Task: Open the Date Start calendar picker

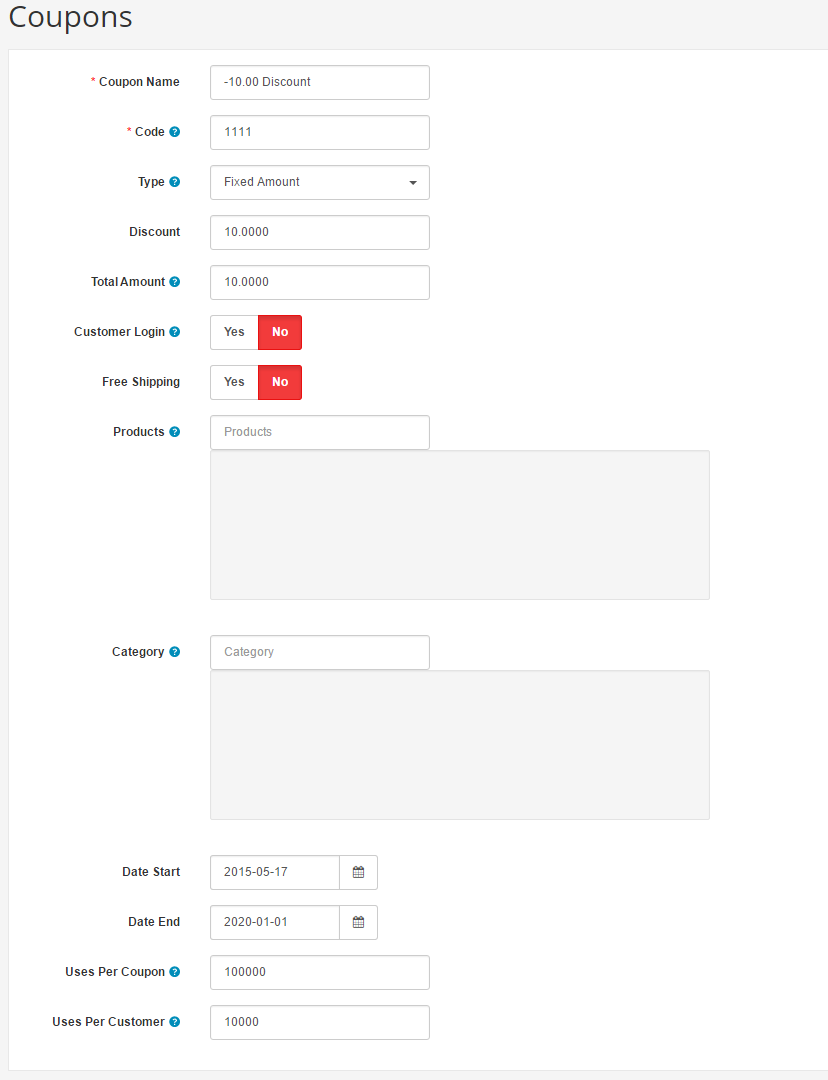Action: (358, 872)
